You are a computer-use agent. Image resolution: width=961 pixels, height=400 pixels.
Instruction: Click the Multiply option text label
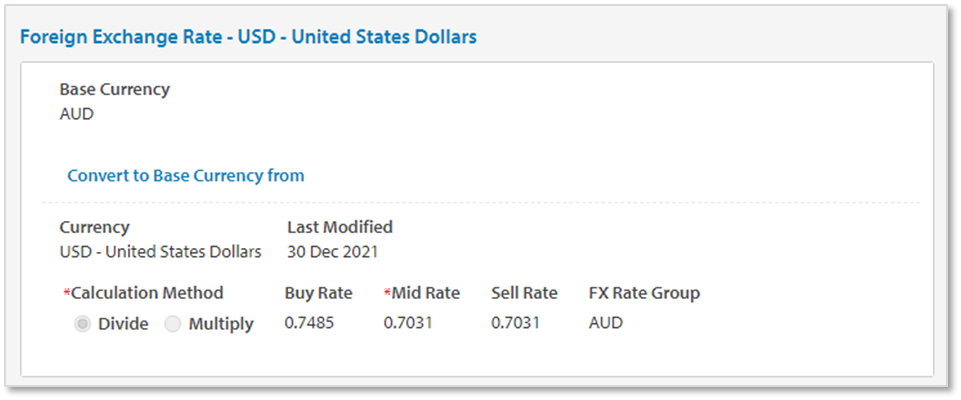click(221, 324)
